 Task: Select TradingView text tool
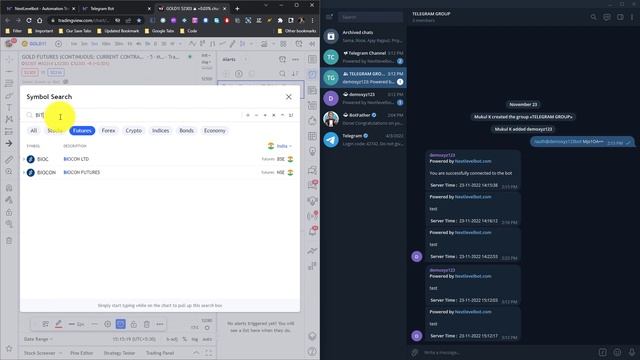coord(9,107)
